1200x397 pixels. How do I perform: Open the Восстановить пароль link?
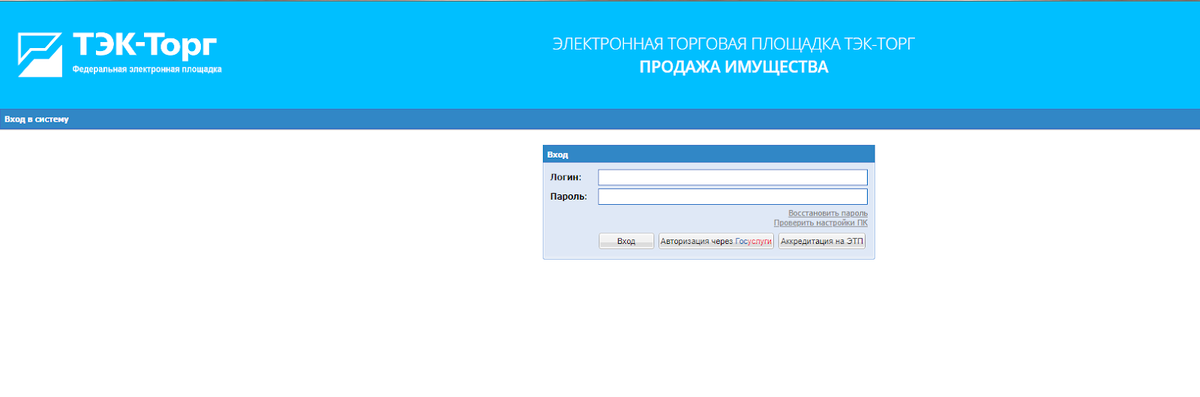click(827, 213)
